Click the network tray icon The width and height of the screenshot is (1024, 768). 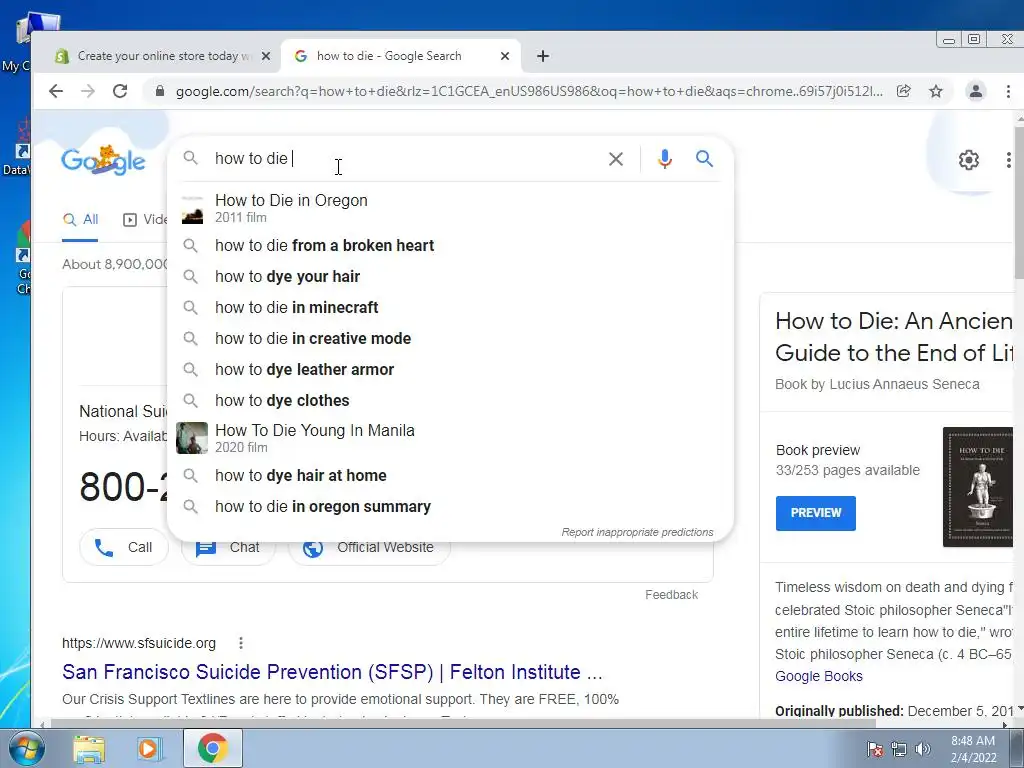(x=899, y=749)
